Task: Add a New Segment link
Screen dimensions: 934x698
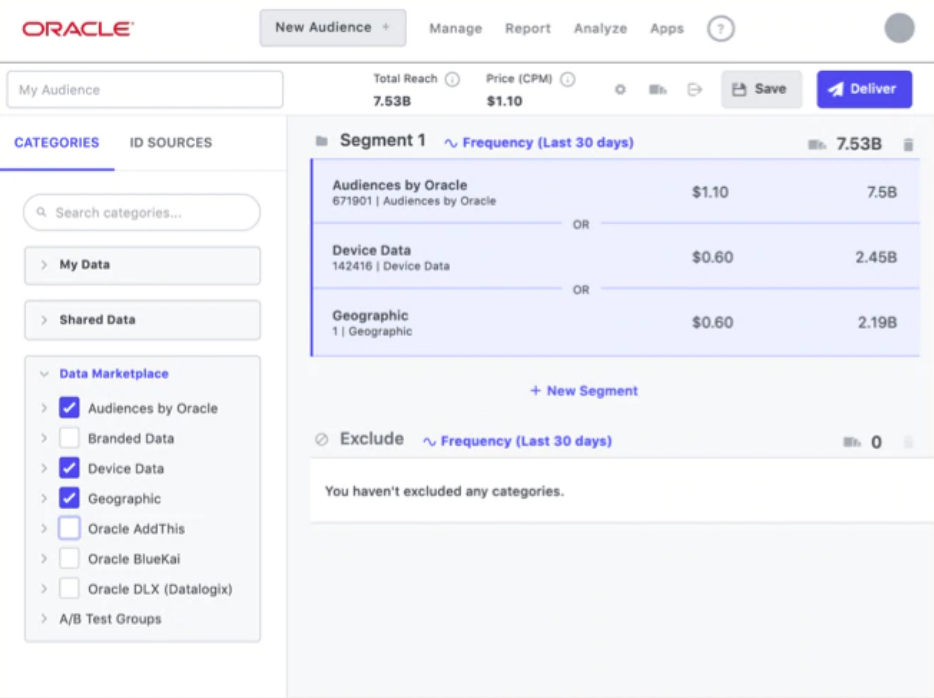Action: 584,391
